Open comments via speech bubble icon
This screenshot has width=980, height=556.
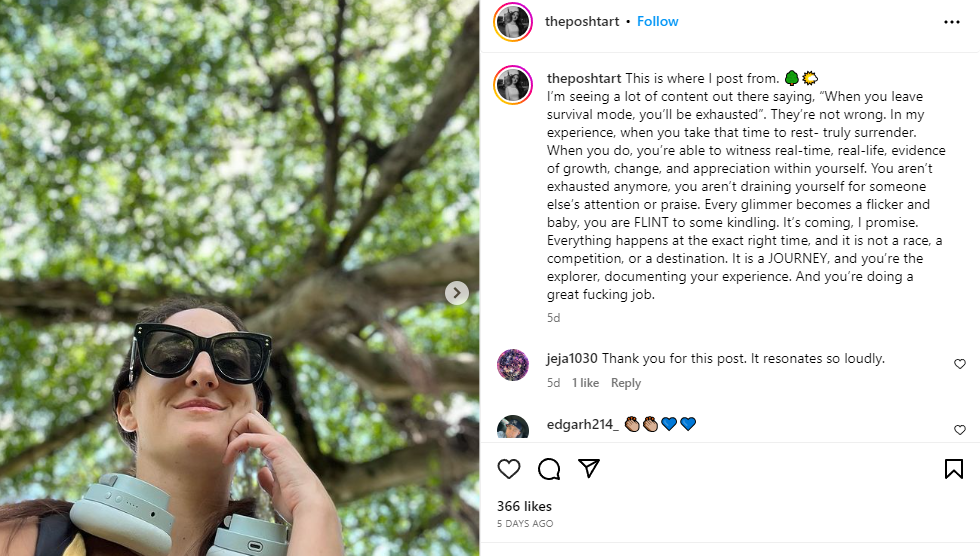click(549, 469)
